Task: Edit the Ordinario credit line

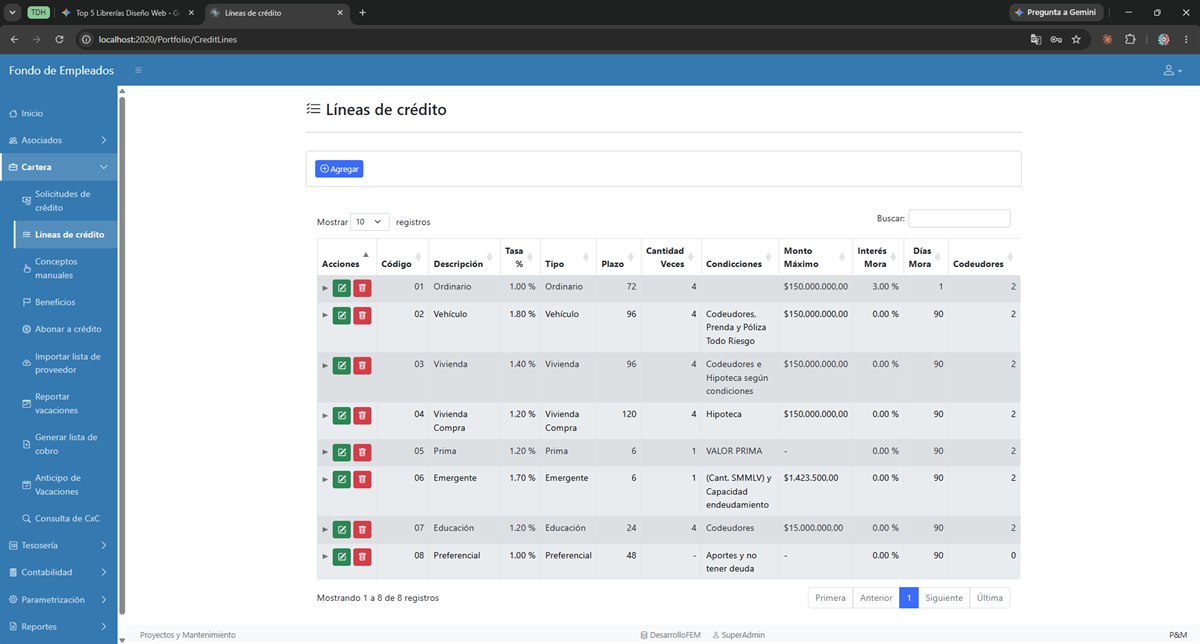Action: 342,288
